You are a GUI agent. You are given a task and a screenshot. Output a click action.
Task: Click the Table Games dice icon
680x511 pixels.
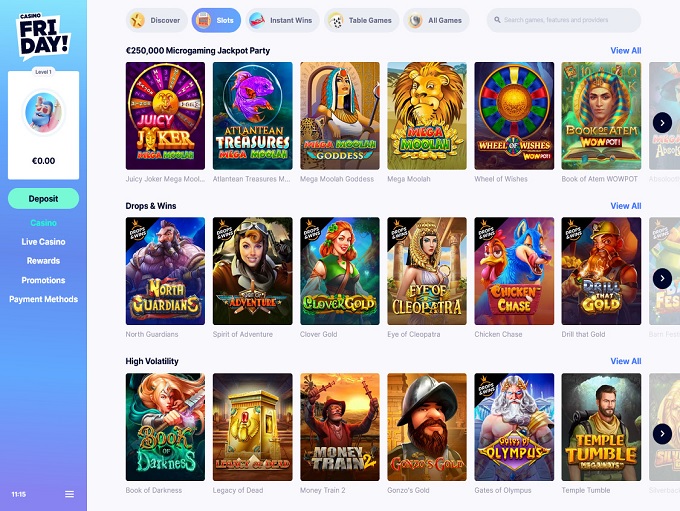point(336,20)
